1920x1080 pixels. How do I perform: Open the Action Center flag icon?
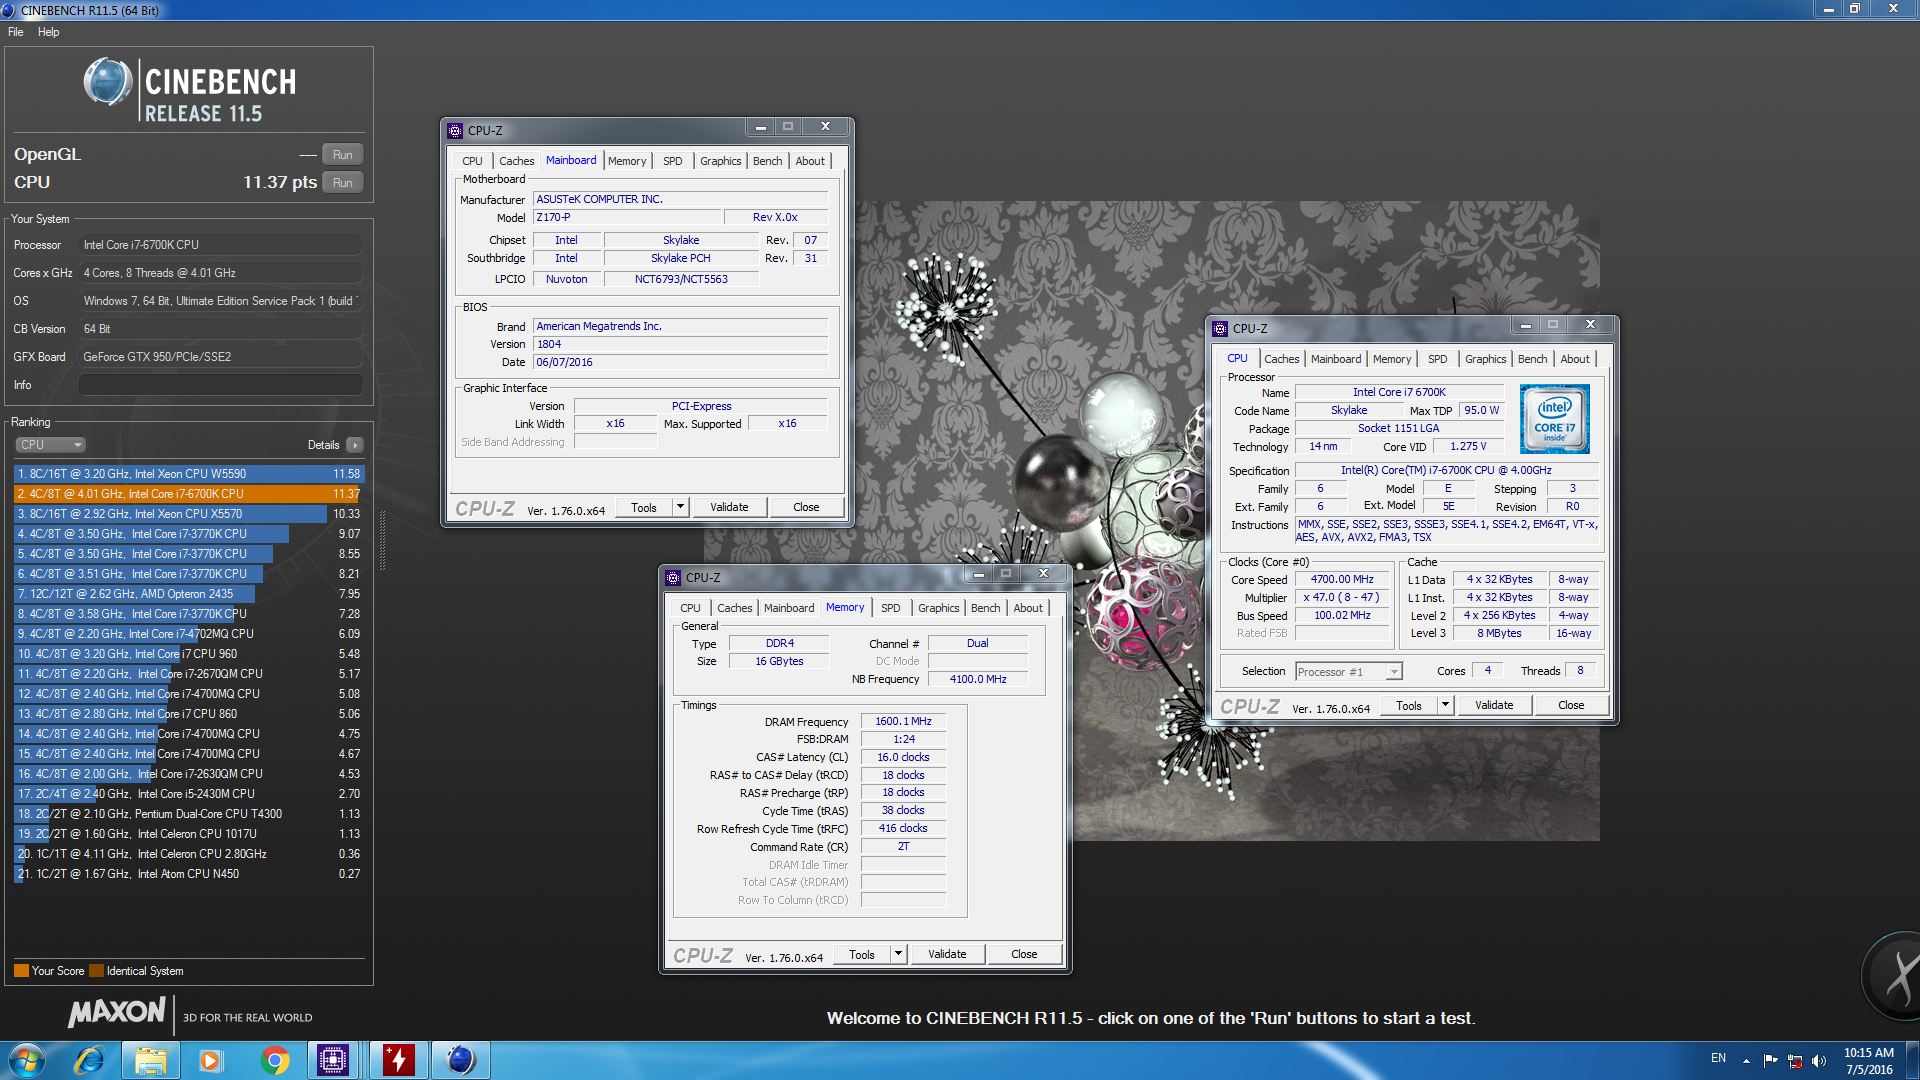click(1770, 1060)
